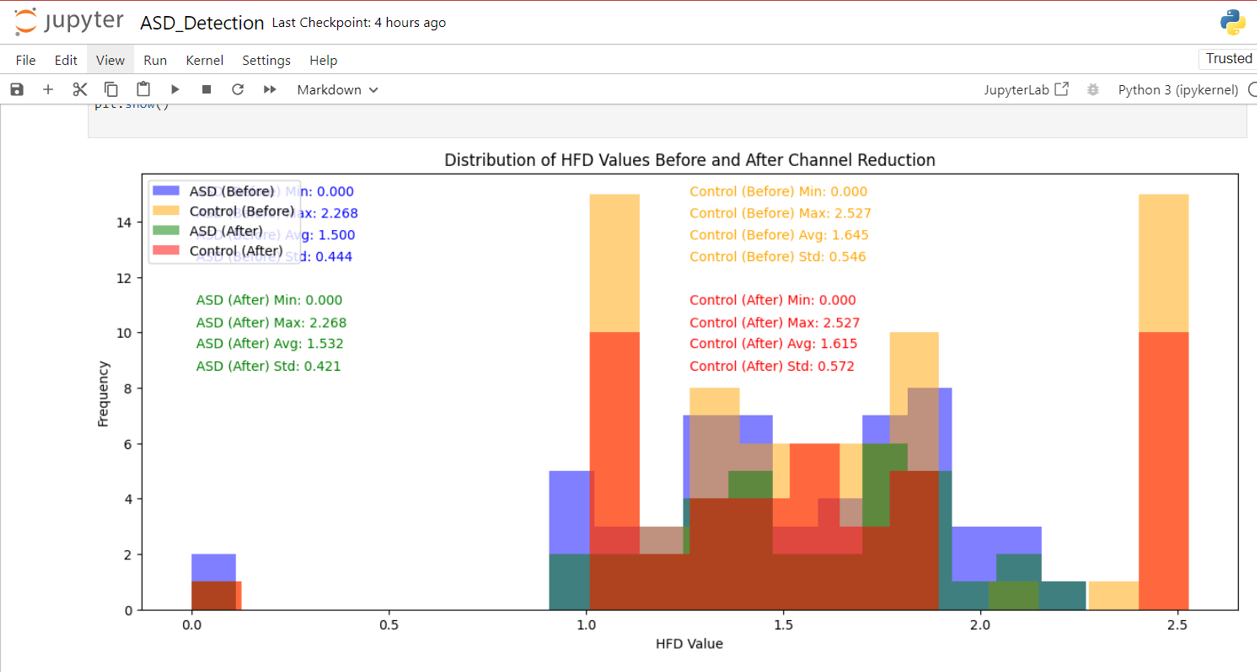Open the Settings menu
Viewport: 1257px width, 672px height.
click(266, 60)
